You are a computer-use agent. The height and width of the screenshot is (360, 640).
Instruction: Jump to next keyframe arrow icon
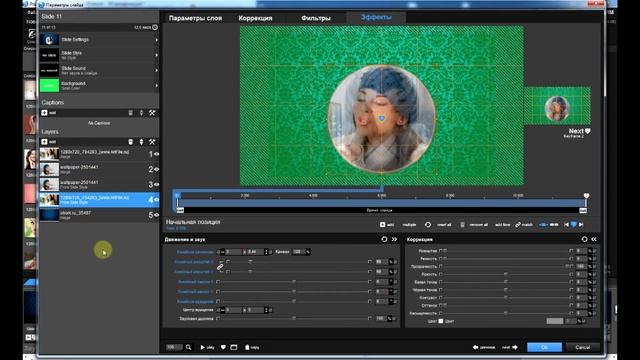(x=581, y=224)
